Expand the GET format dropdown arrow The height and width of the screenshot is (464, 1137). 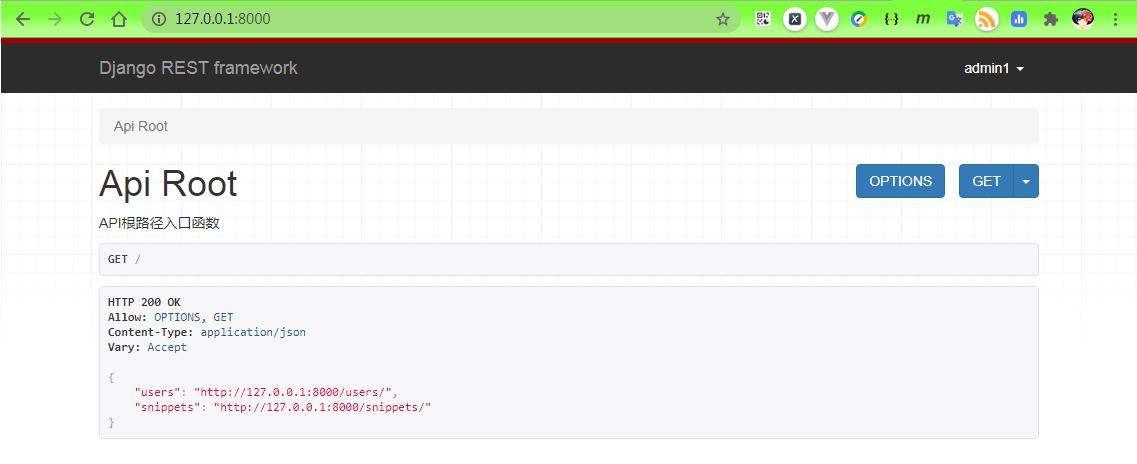click(x=1026, y=181)
